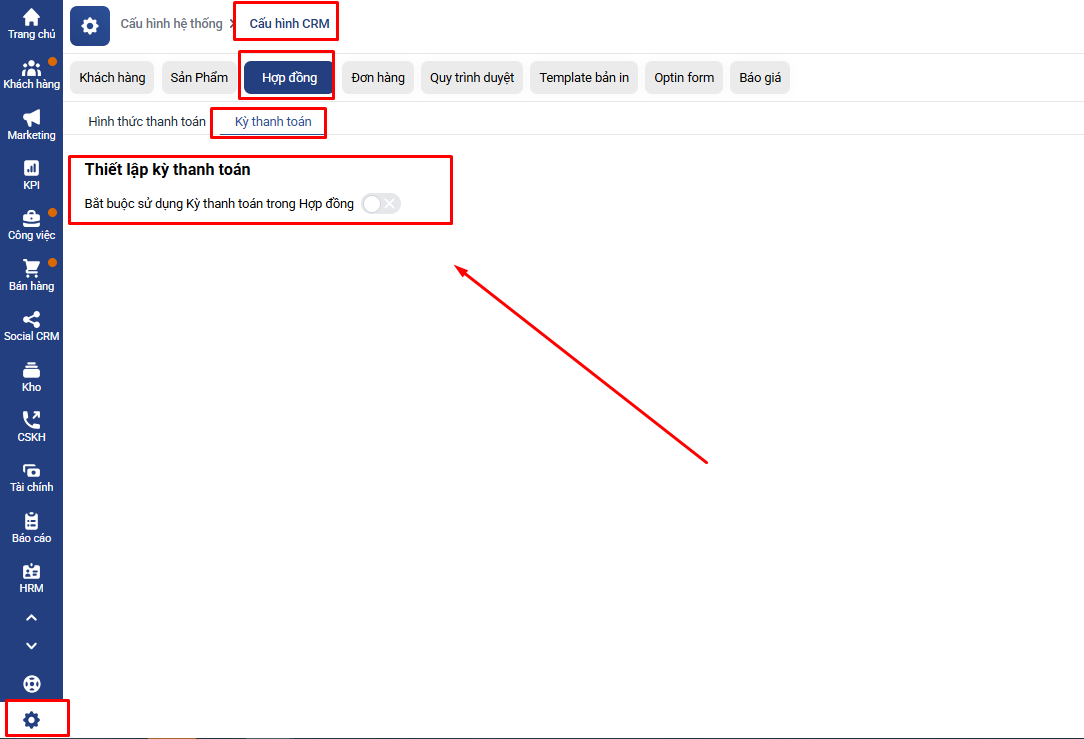Enable required Kỳ thanh toán in Hợp đồng toggle
The height and width of the screenshot is (739, 1084).
click(381, 204)
